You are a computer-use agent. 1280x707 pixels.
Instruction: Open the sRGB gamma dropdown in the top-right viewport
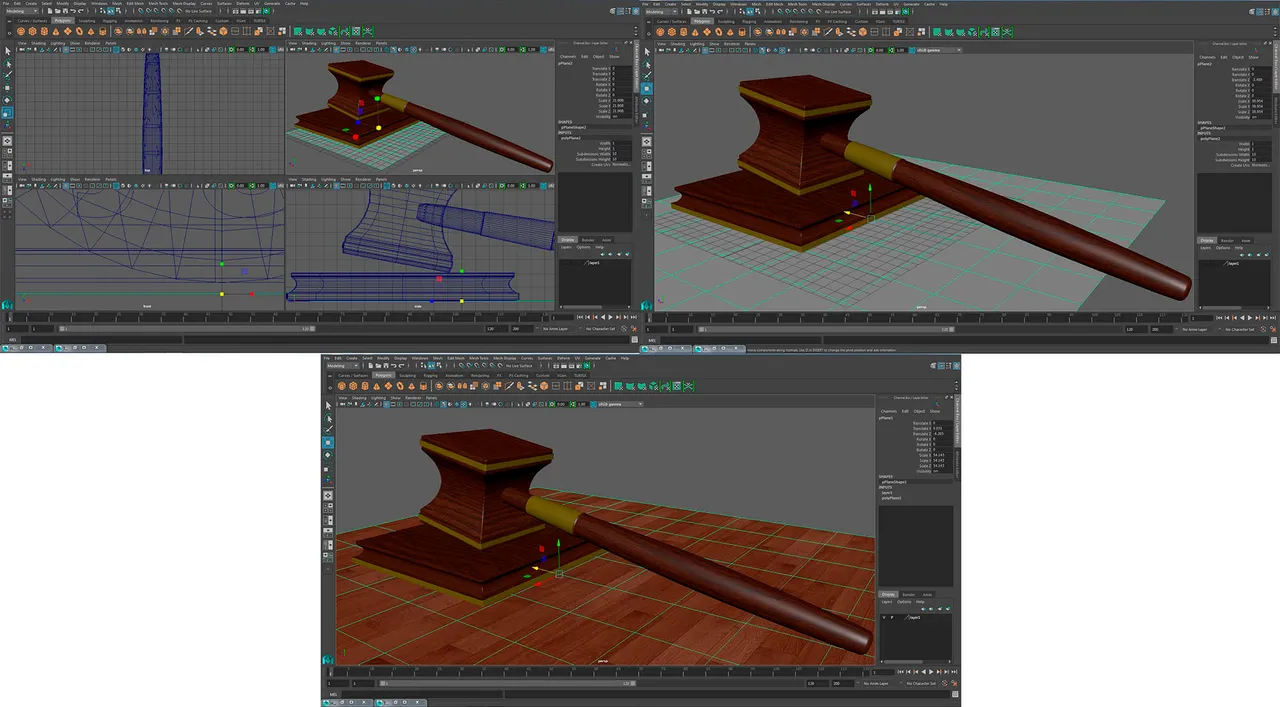[x=937, y=50]
